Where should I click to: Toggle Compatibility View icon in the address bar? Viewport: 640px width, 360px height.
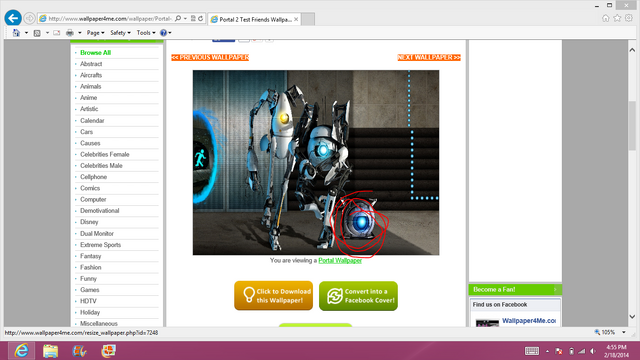click(x=193, y=19)
